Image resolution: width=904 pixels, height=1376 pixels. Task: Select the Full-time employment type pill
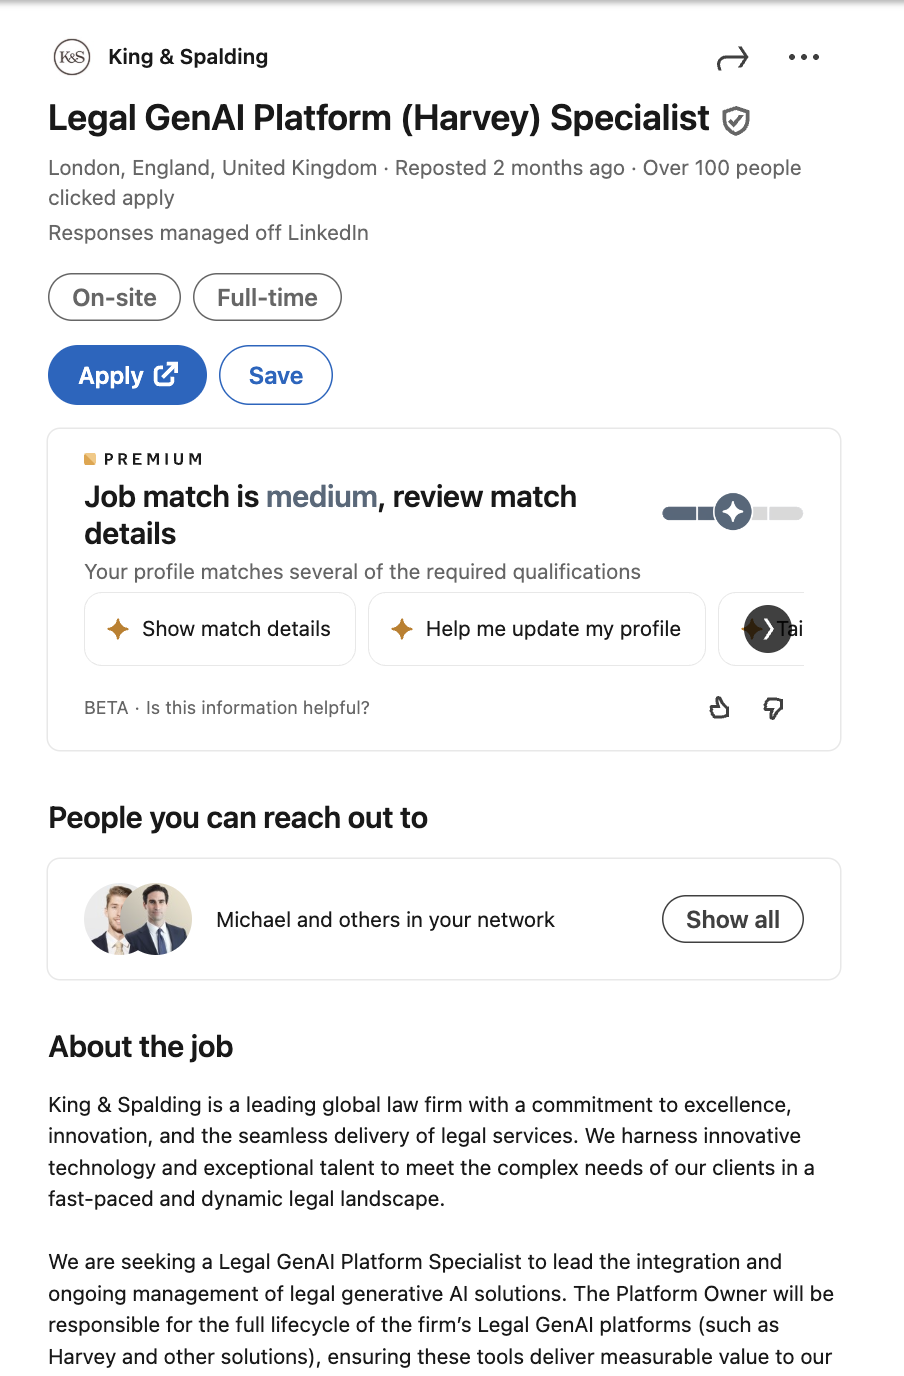pos(267,297)
